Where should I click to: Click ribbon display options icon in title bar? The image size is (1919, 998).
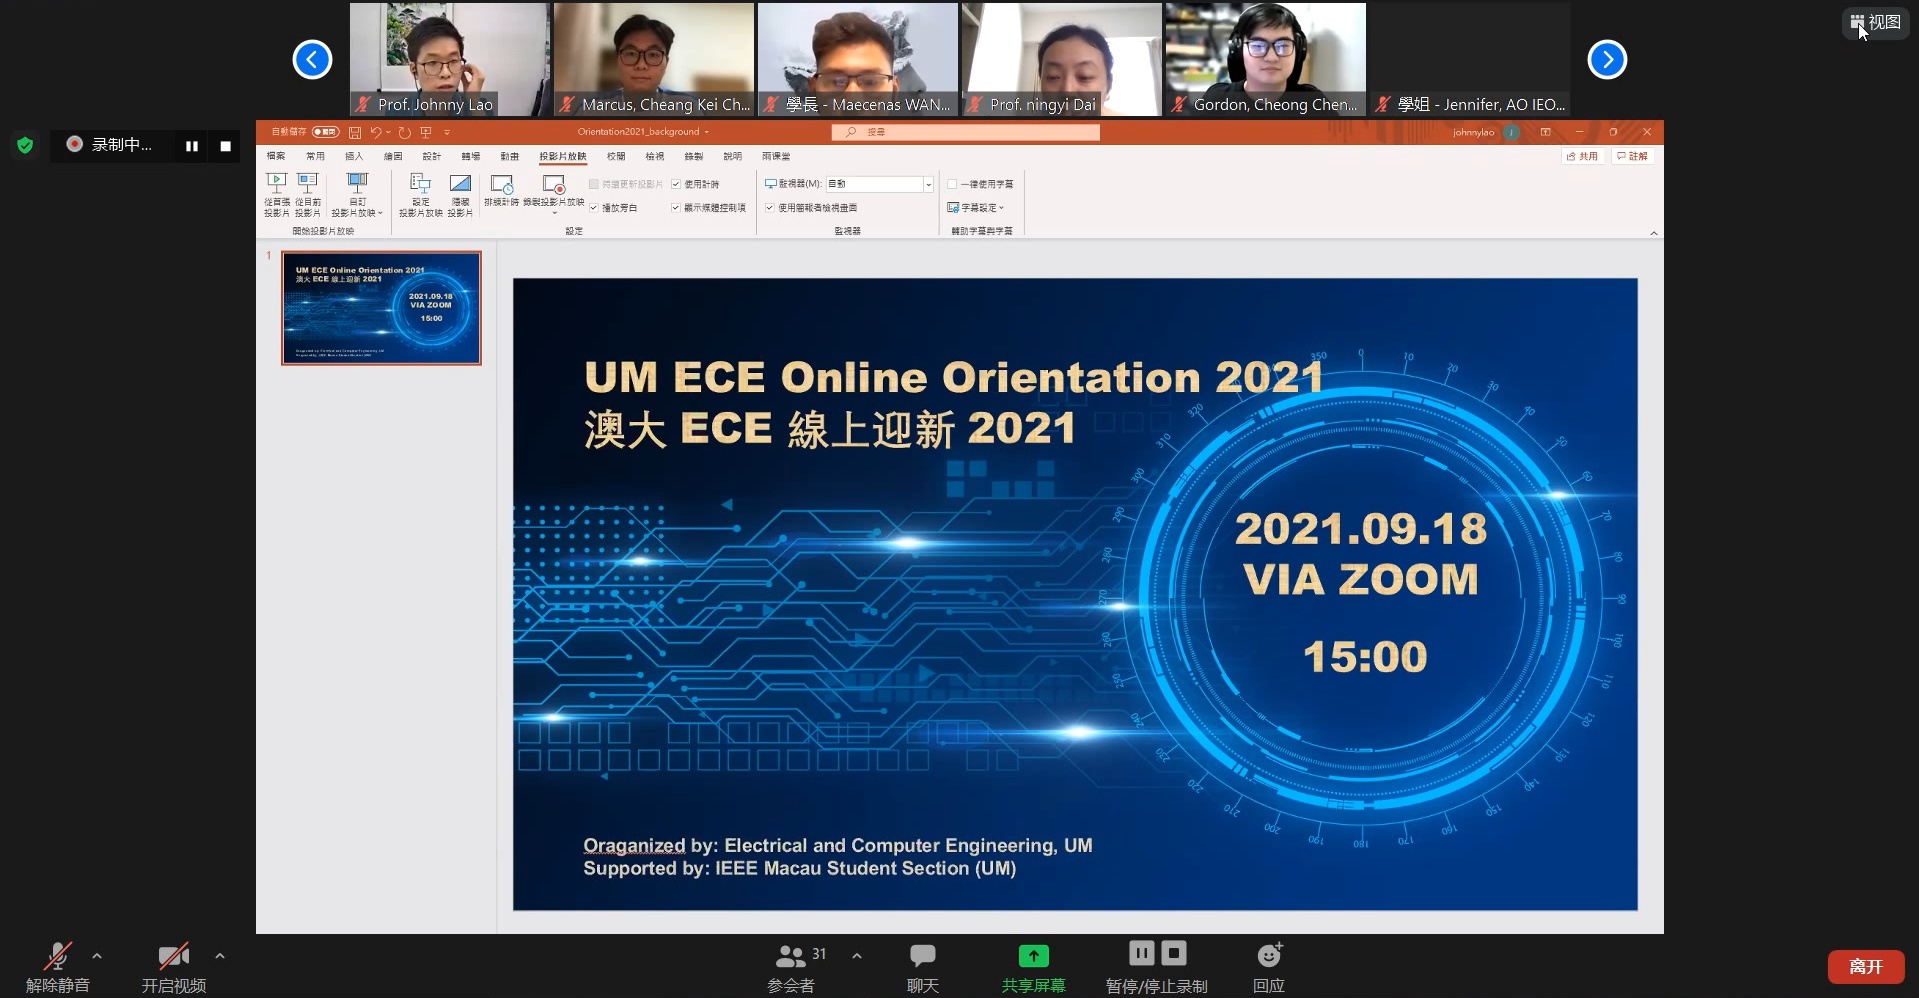coord(1545,132)
